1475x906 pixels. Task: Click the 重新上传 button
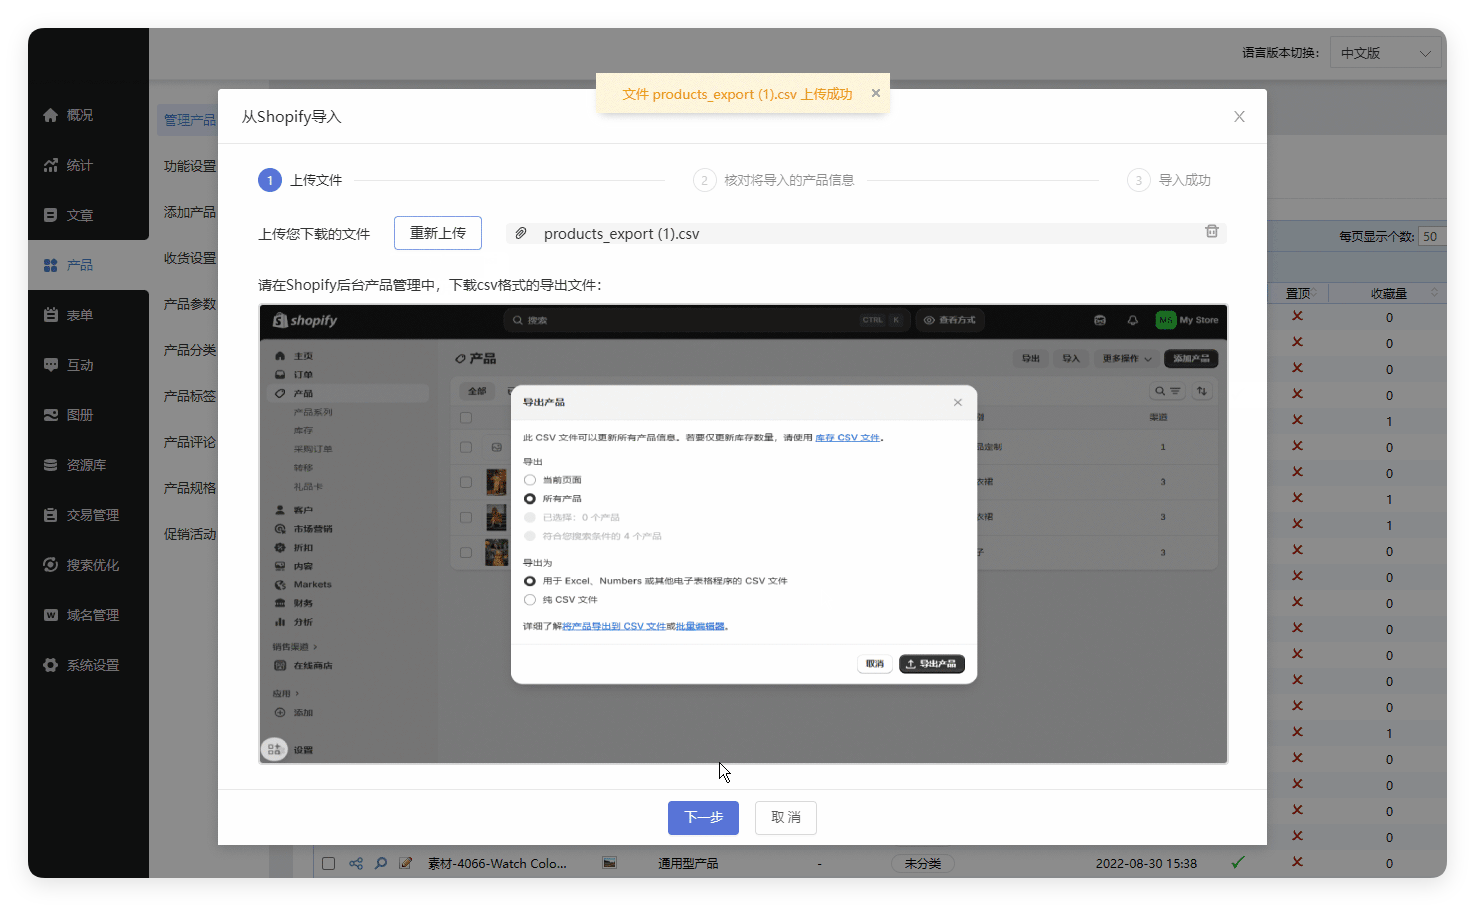pos(438,233)
